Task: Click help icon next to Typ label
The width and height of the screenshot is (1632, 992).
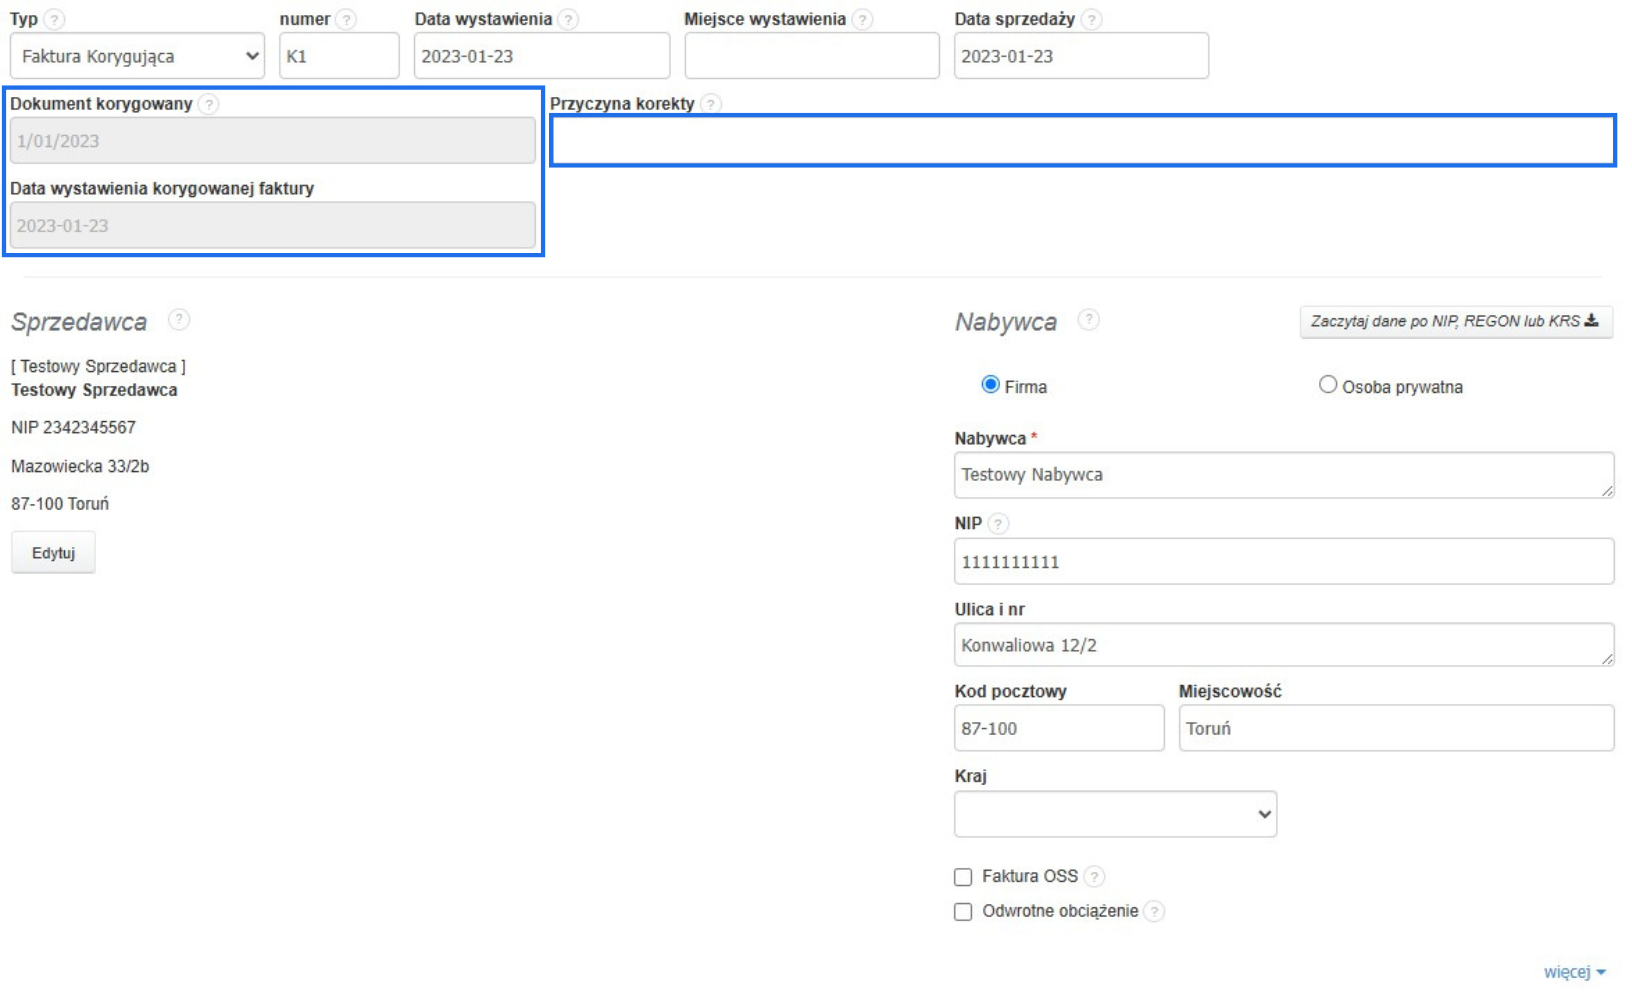Action: pos(55,20)
